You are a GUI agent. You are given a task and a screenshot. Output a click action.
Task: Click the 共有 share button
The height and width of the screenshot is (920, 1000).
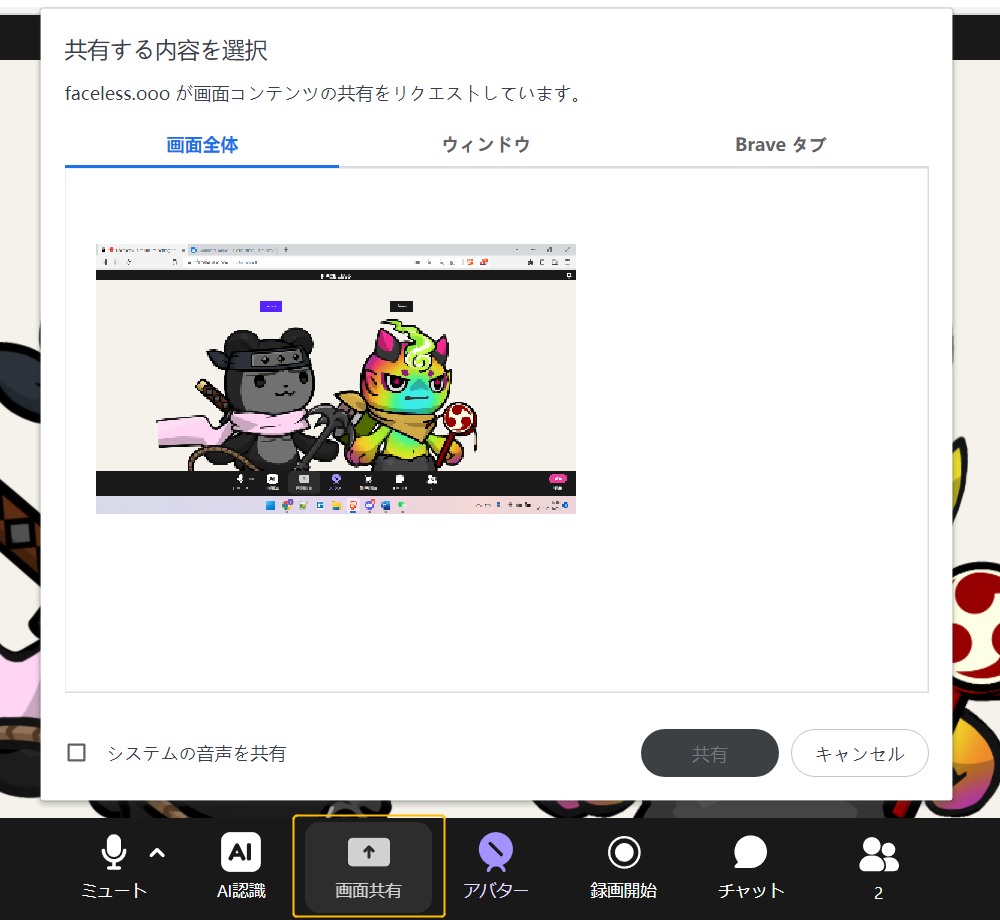coord(709,753)
